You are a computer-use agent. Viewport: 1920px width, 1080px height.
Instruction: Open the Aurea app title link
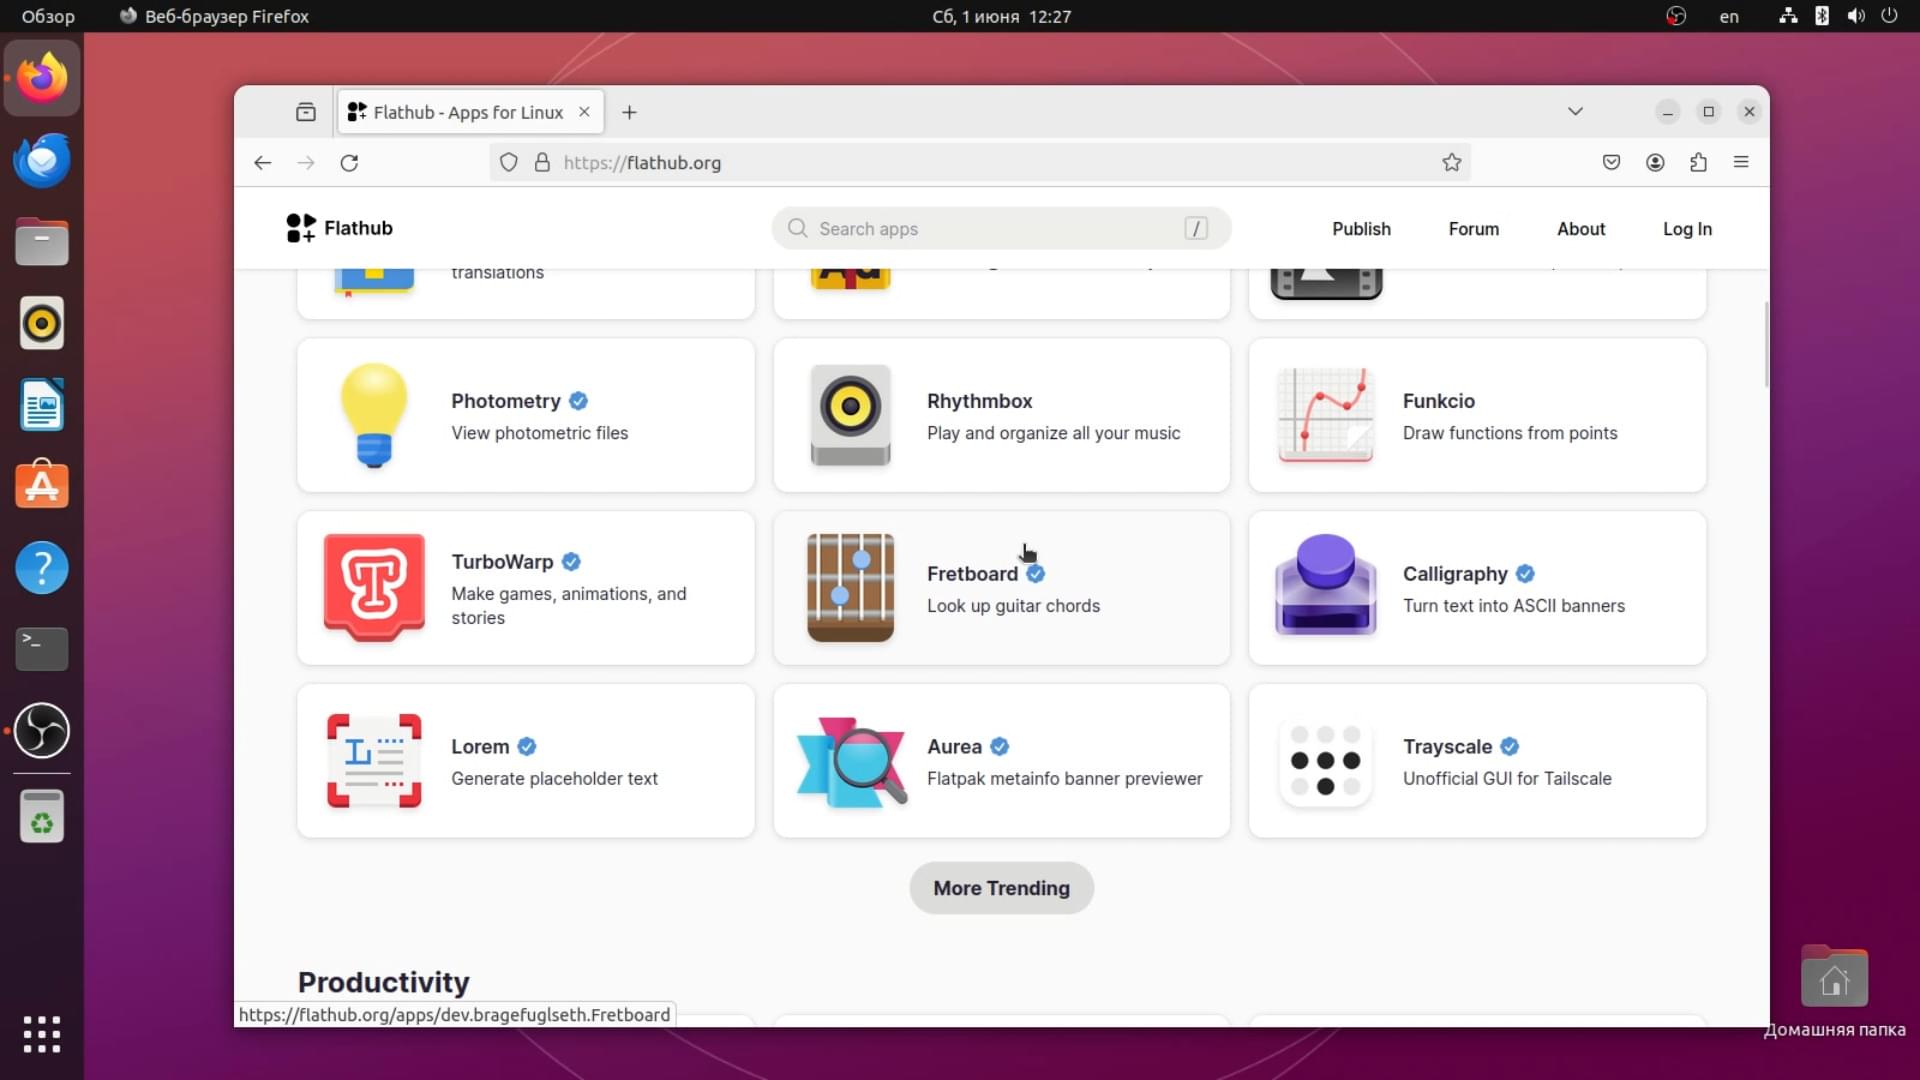point(954,747)
